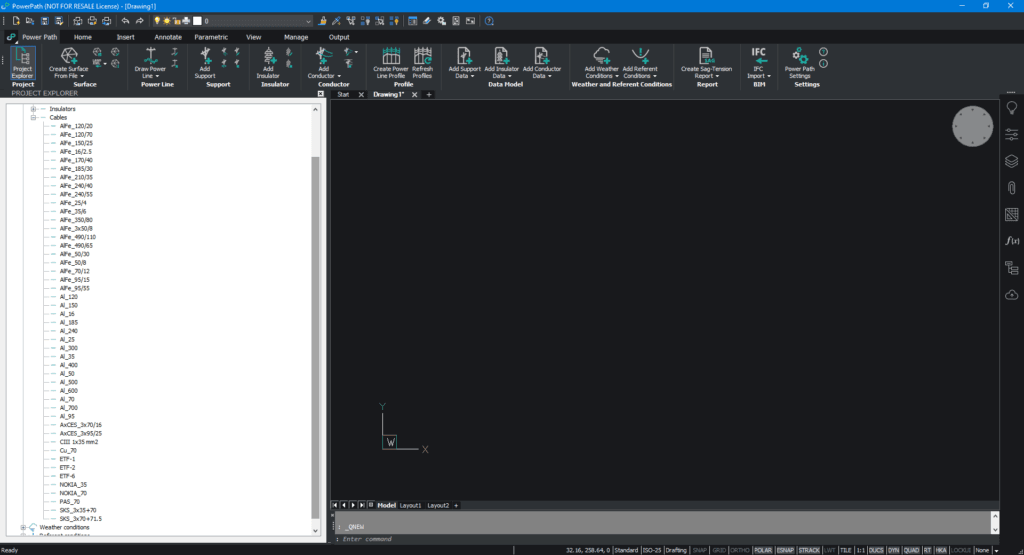The height and width of the screenshot is (555, 1024).
Task: Click the f(x) parameters icon on right sidebar
Action: tap(1012, 241)
